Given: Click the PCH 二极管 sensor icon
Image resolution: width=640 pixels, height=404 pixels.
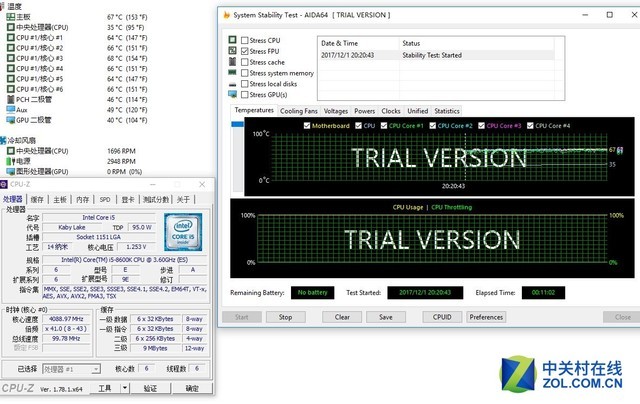Looking at the screenshot, I should tap(9, 101).
